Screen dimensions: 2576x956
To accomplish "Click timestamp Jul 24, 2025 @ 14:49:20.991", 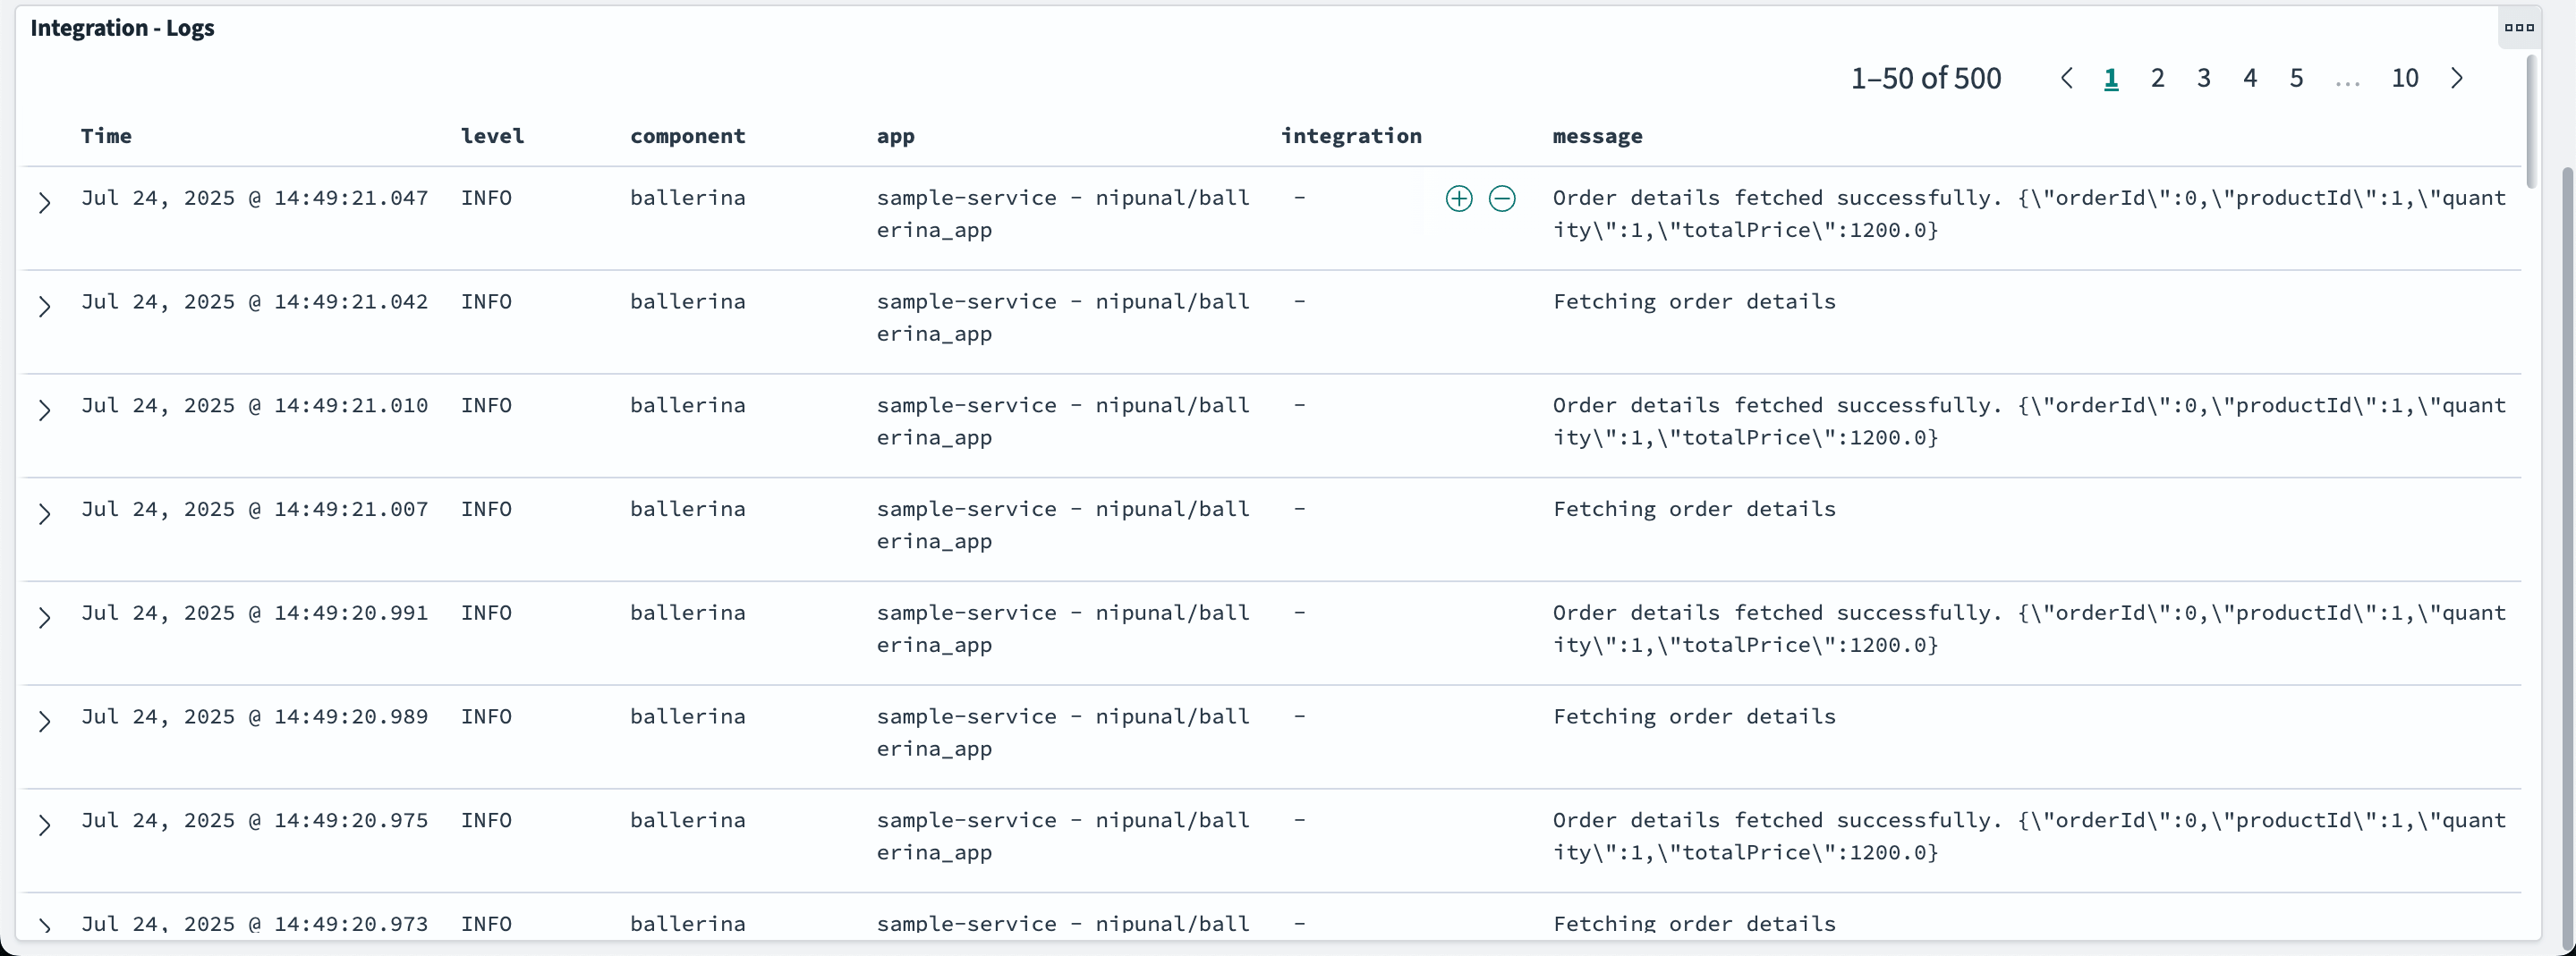I will pos(254,613).
